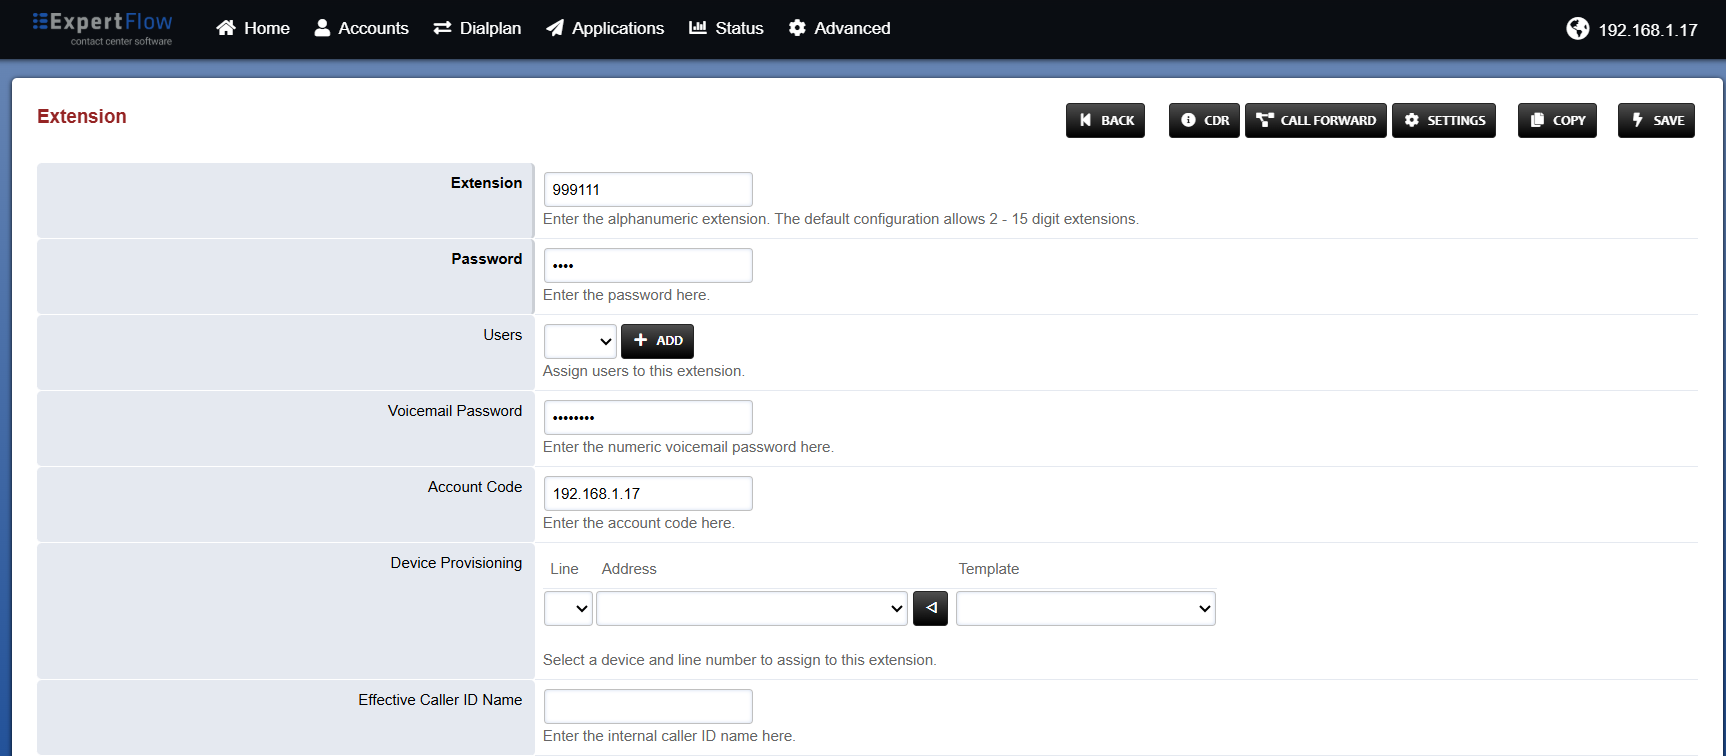Viewport: 1726px width, 756px height.
Task: Open the Accounts menu
Action: 361,28
